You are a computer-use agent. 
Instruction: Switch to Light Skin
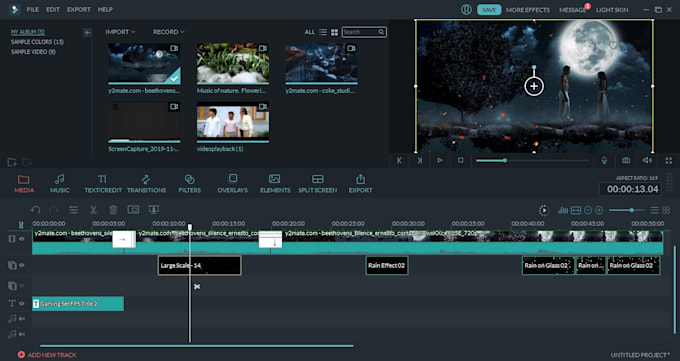tap(612, 10)
